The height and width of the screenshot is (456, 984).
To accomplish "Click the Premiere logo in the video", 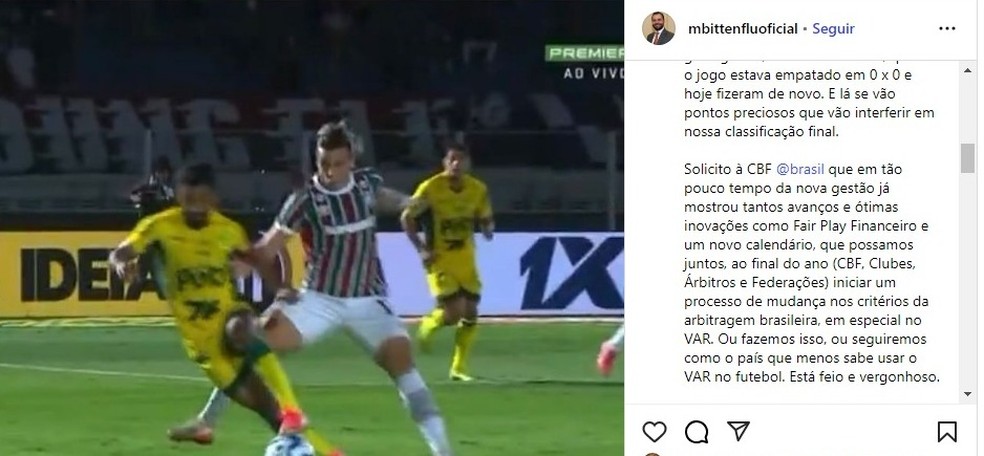I will click(584, 53).
